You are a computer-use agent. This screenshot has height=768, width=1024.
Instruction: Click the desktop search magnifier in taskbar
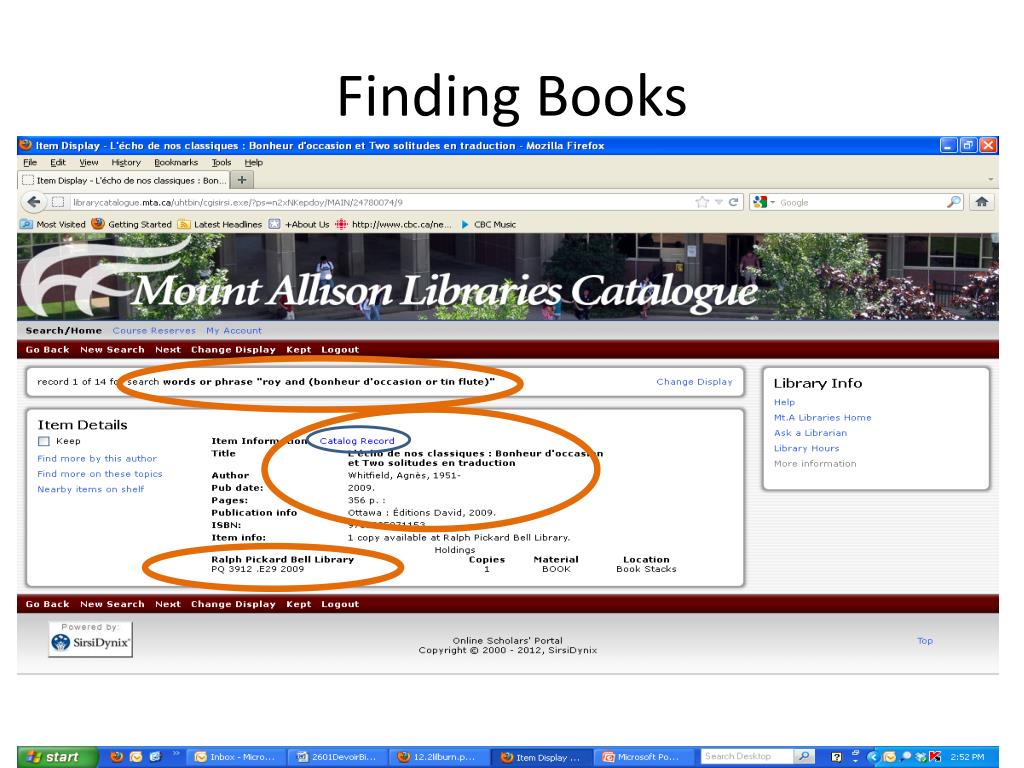[805, 756]
